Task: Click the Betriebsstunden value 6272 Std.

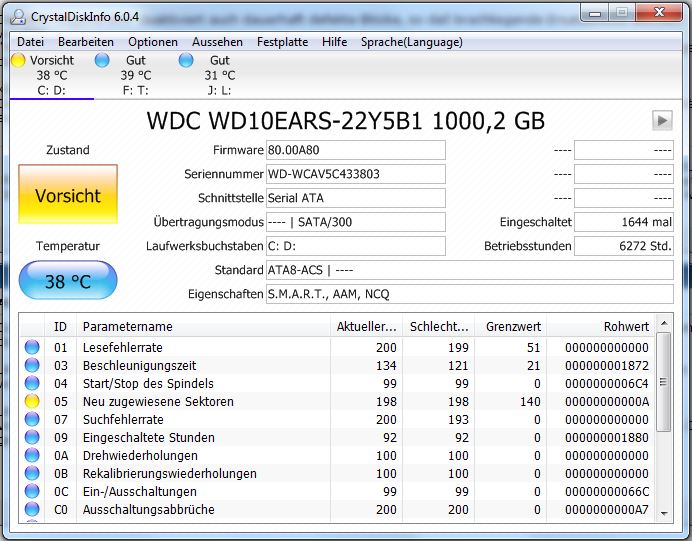Action: coord(624,246)
